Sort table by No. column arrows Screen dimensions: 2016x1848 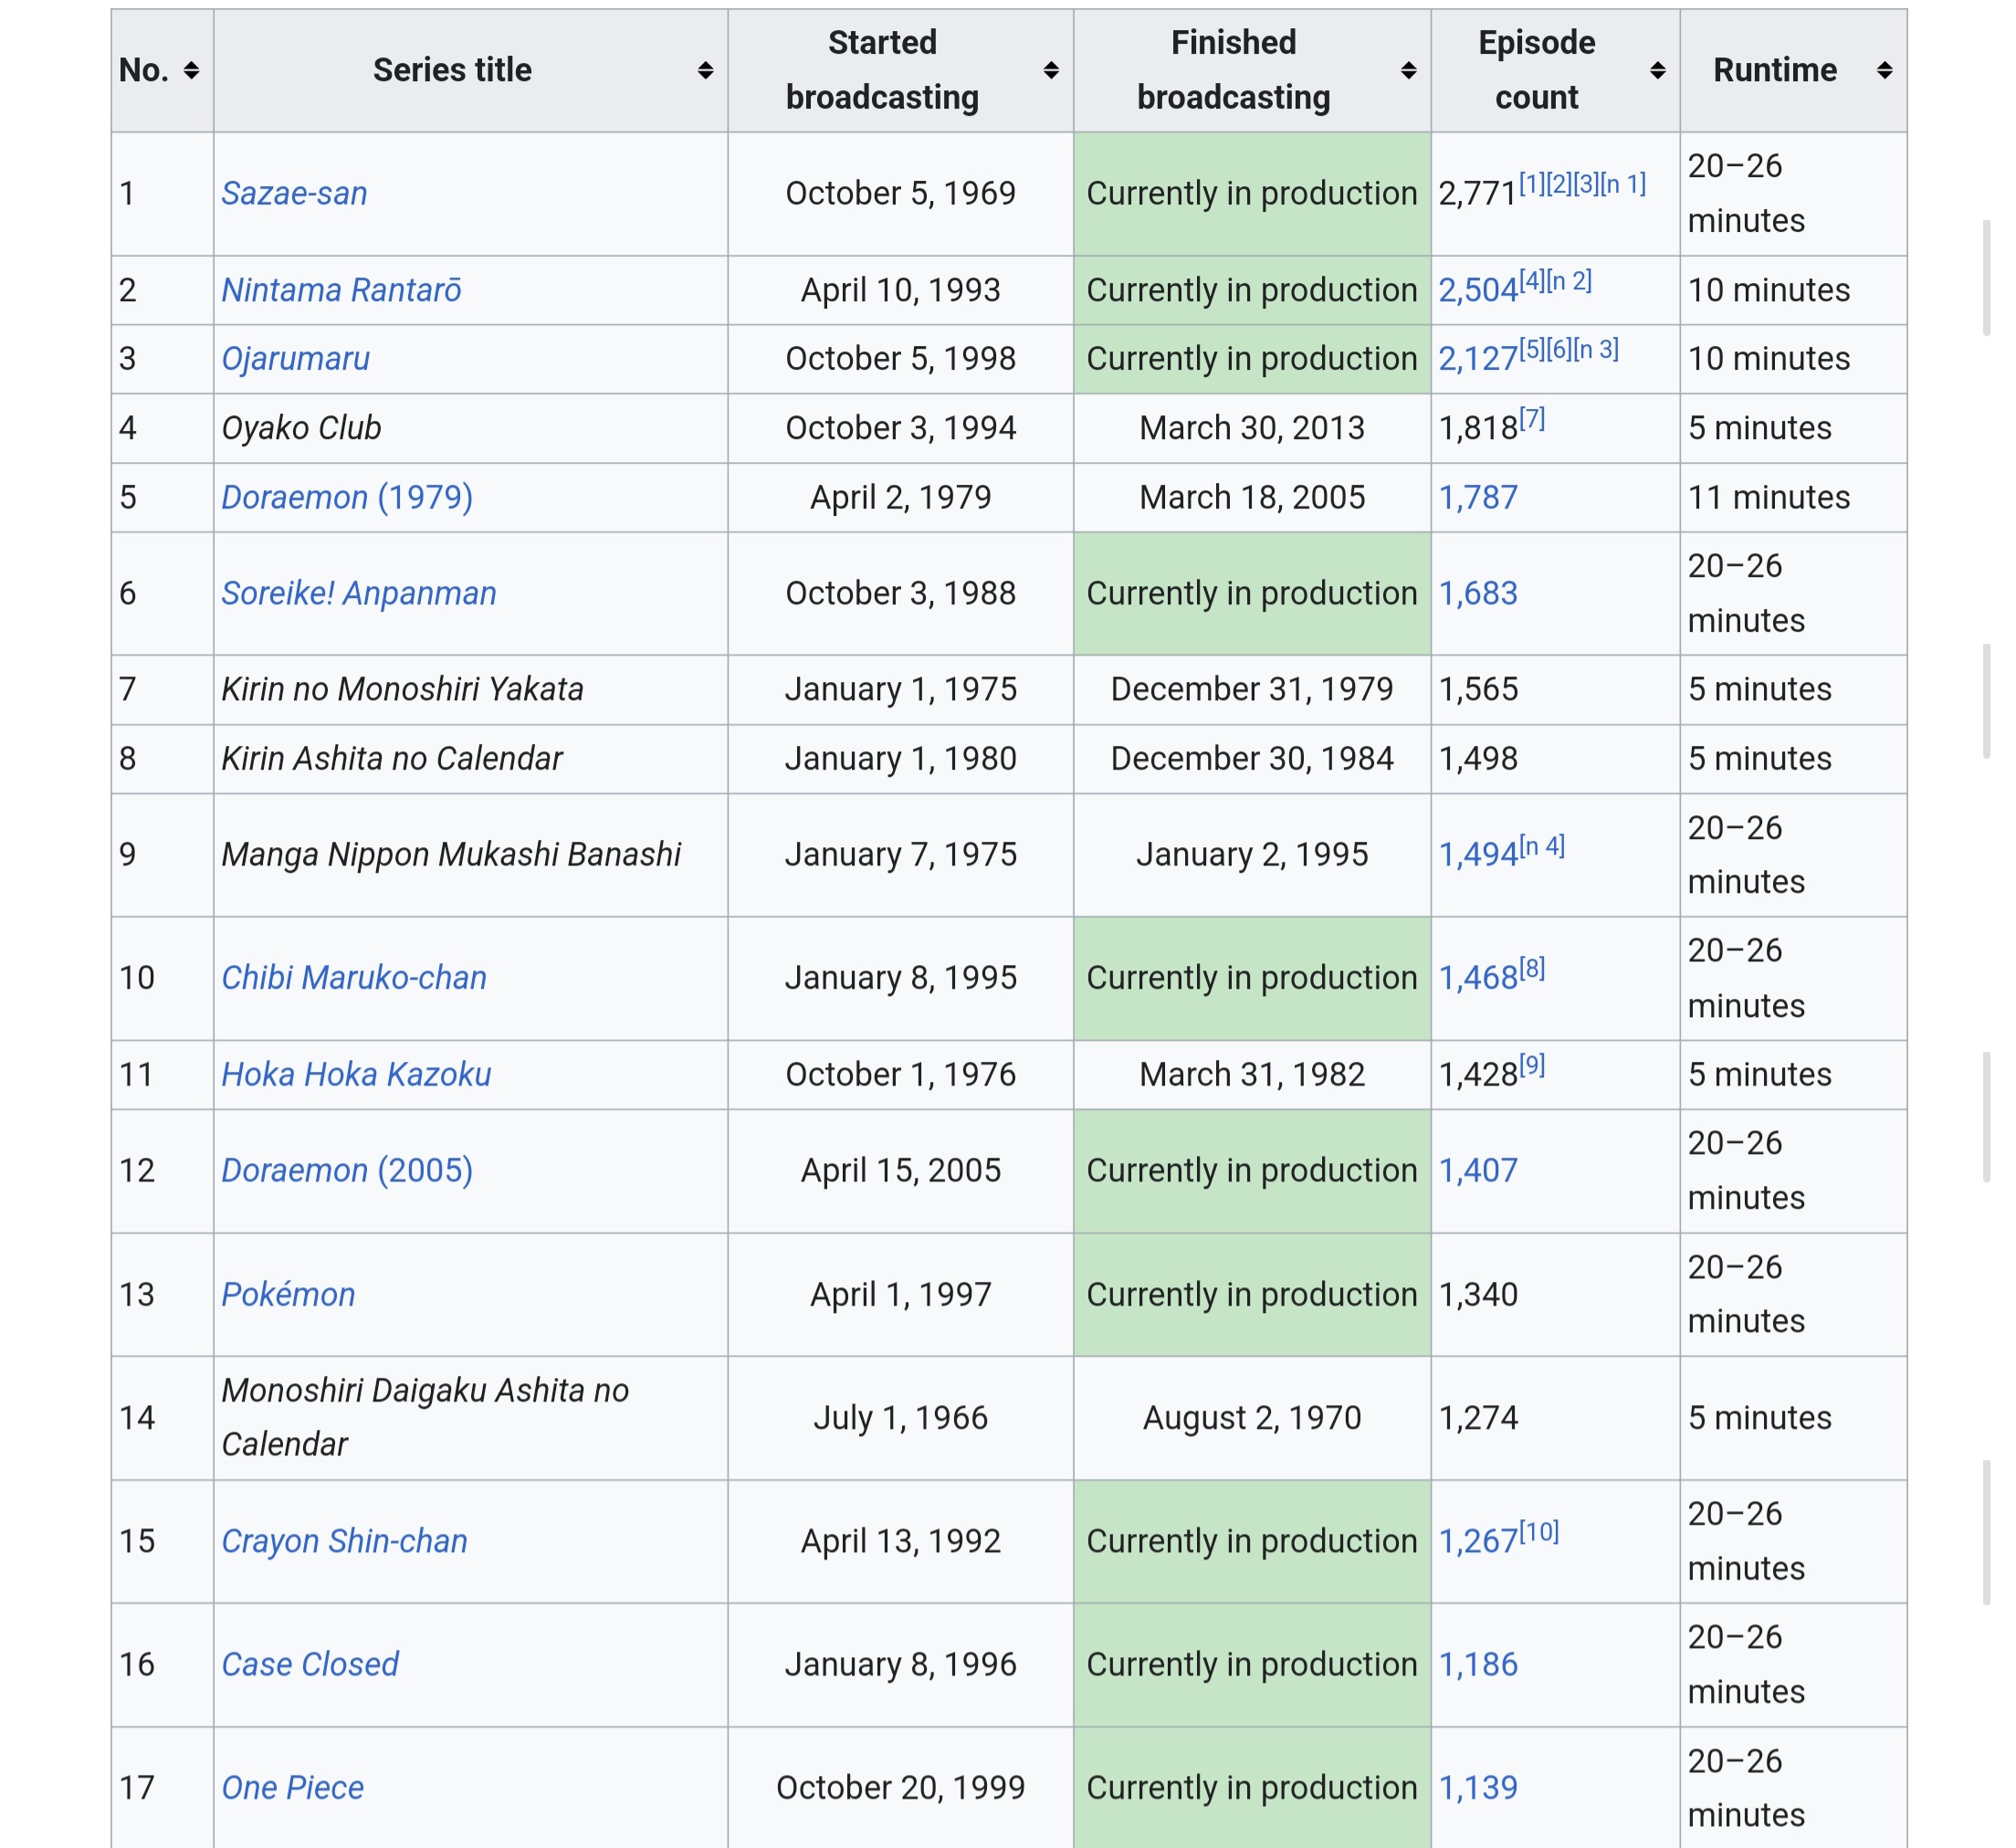click(x=191, y=70)
